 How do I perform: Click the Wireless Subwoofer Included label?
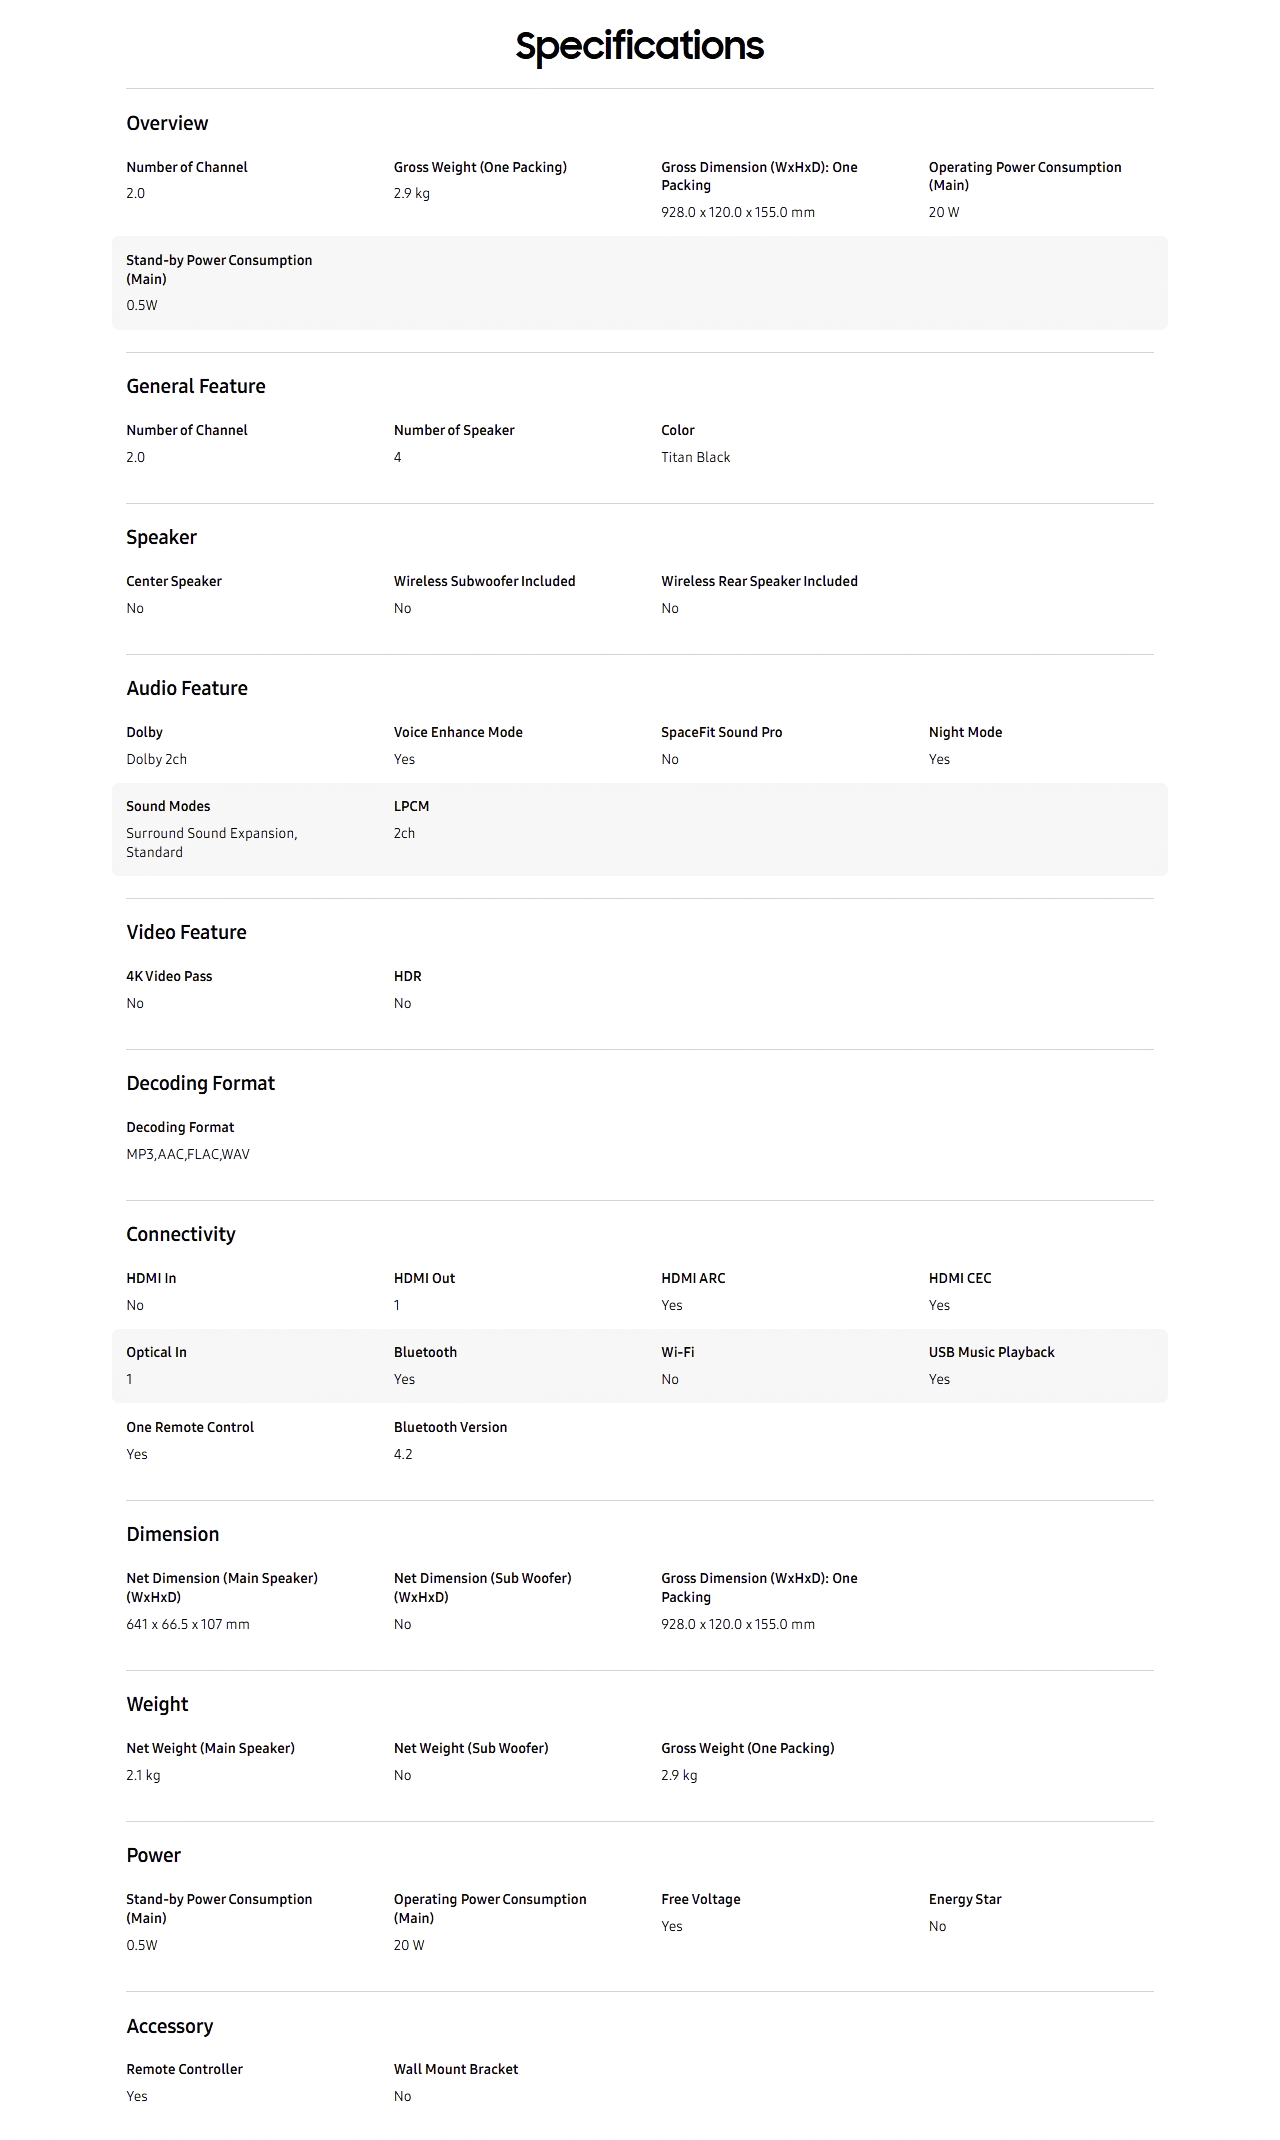coord(484,581)
